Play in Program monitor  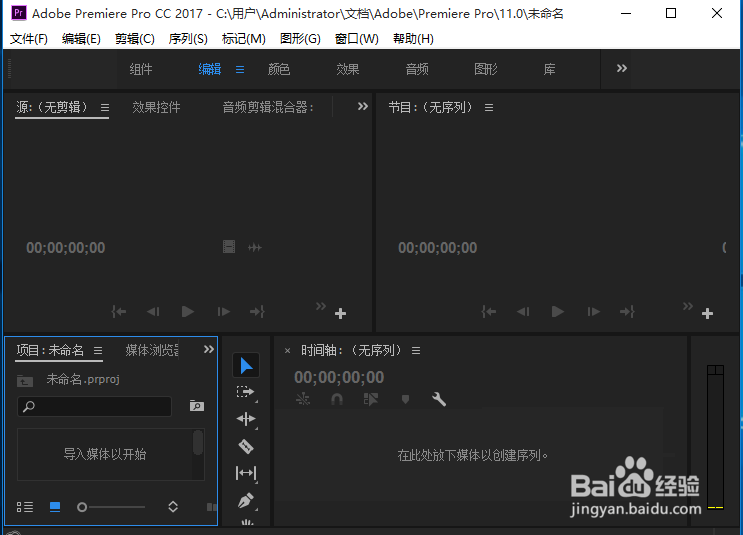click(558, 311)
